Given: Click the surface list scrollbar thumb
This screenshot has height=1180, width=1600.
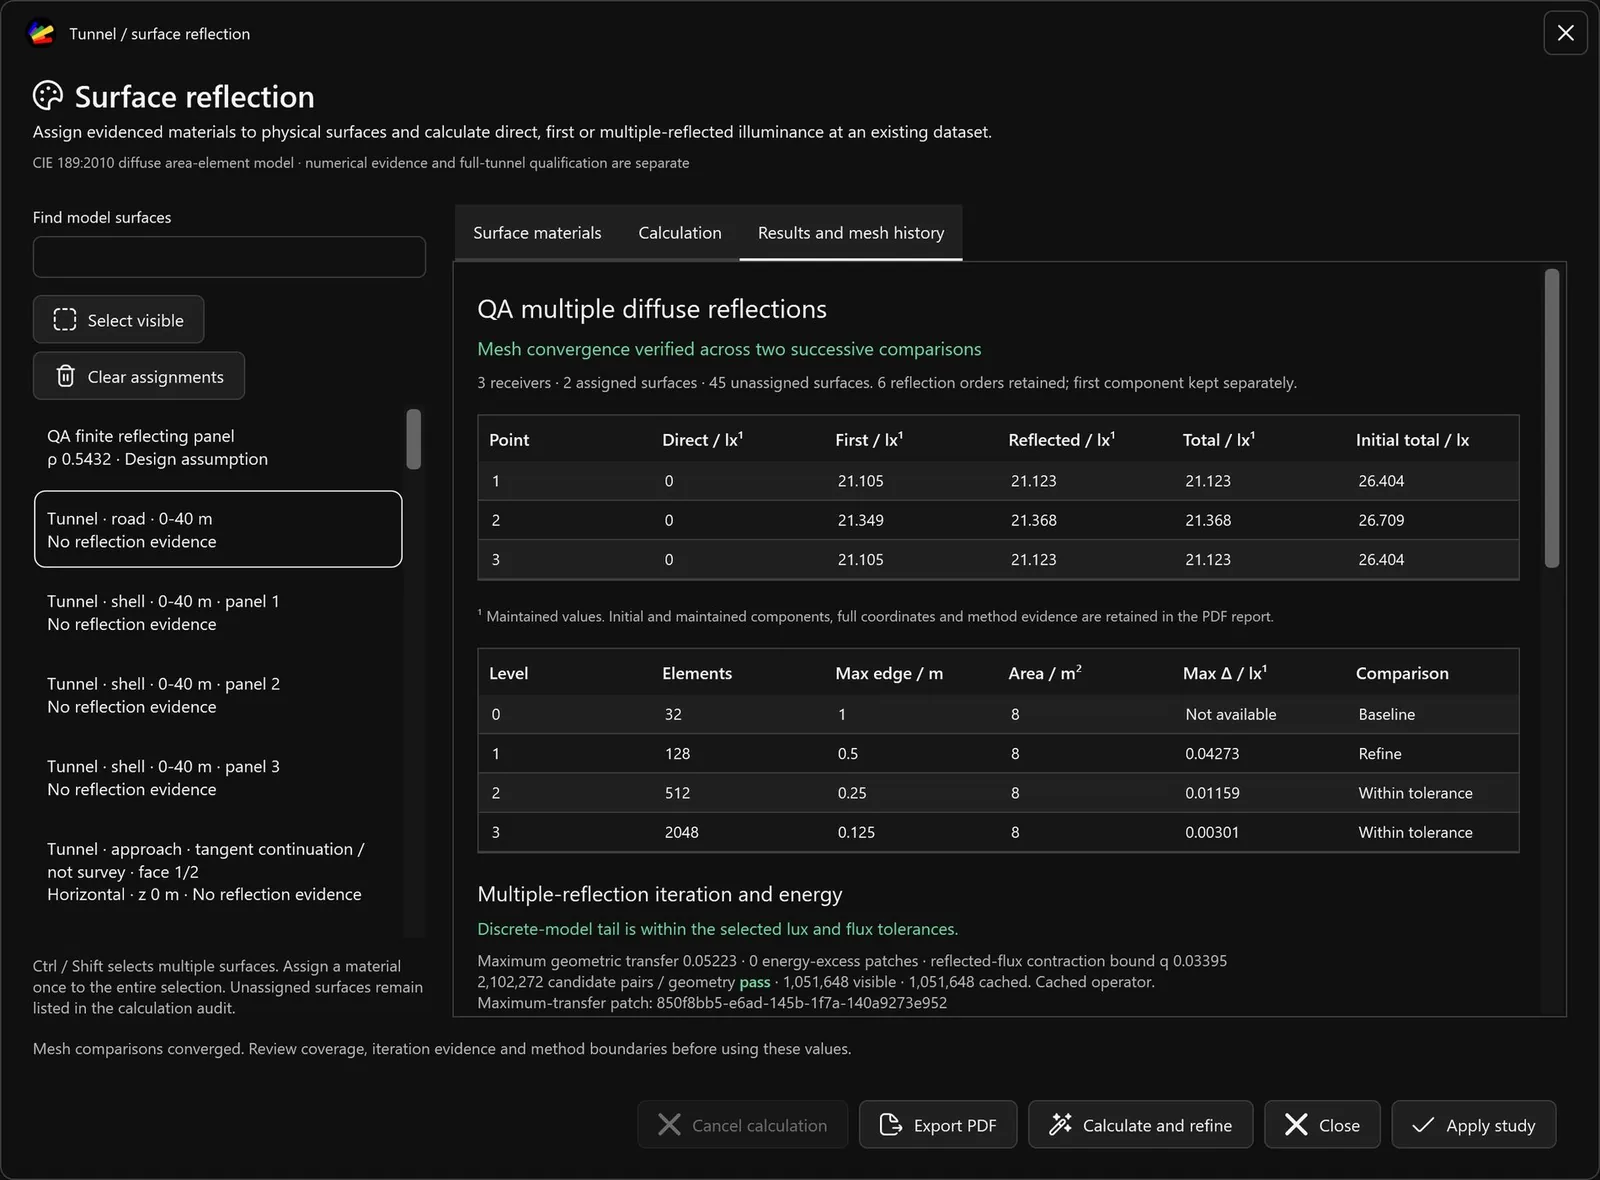Looking at the screenshot, I should click(x=414, y=439).
